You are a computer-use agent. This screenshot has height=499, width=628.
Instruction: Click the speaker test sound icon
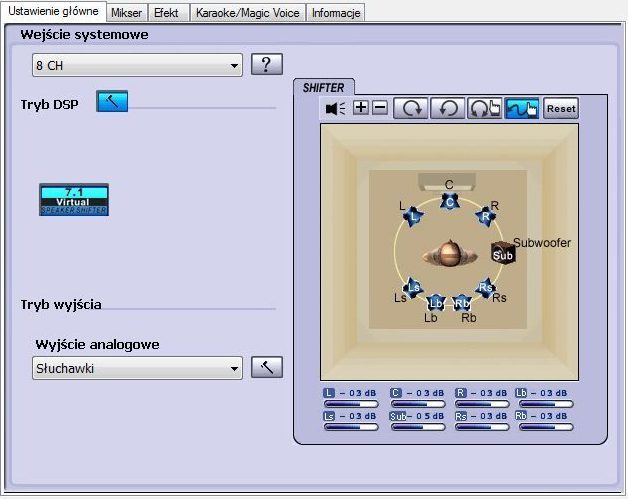click(335, 108)
